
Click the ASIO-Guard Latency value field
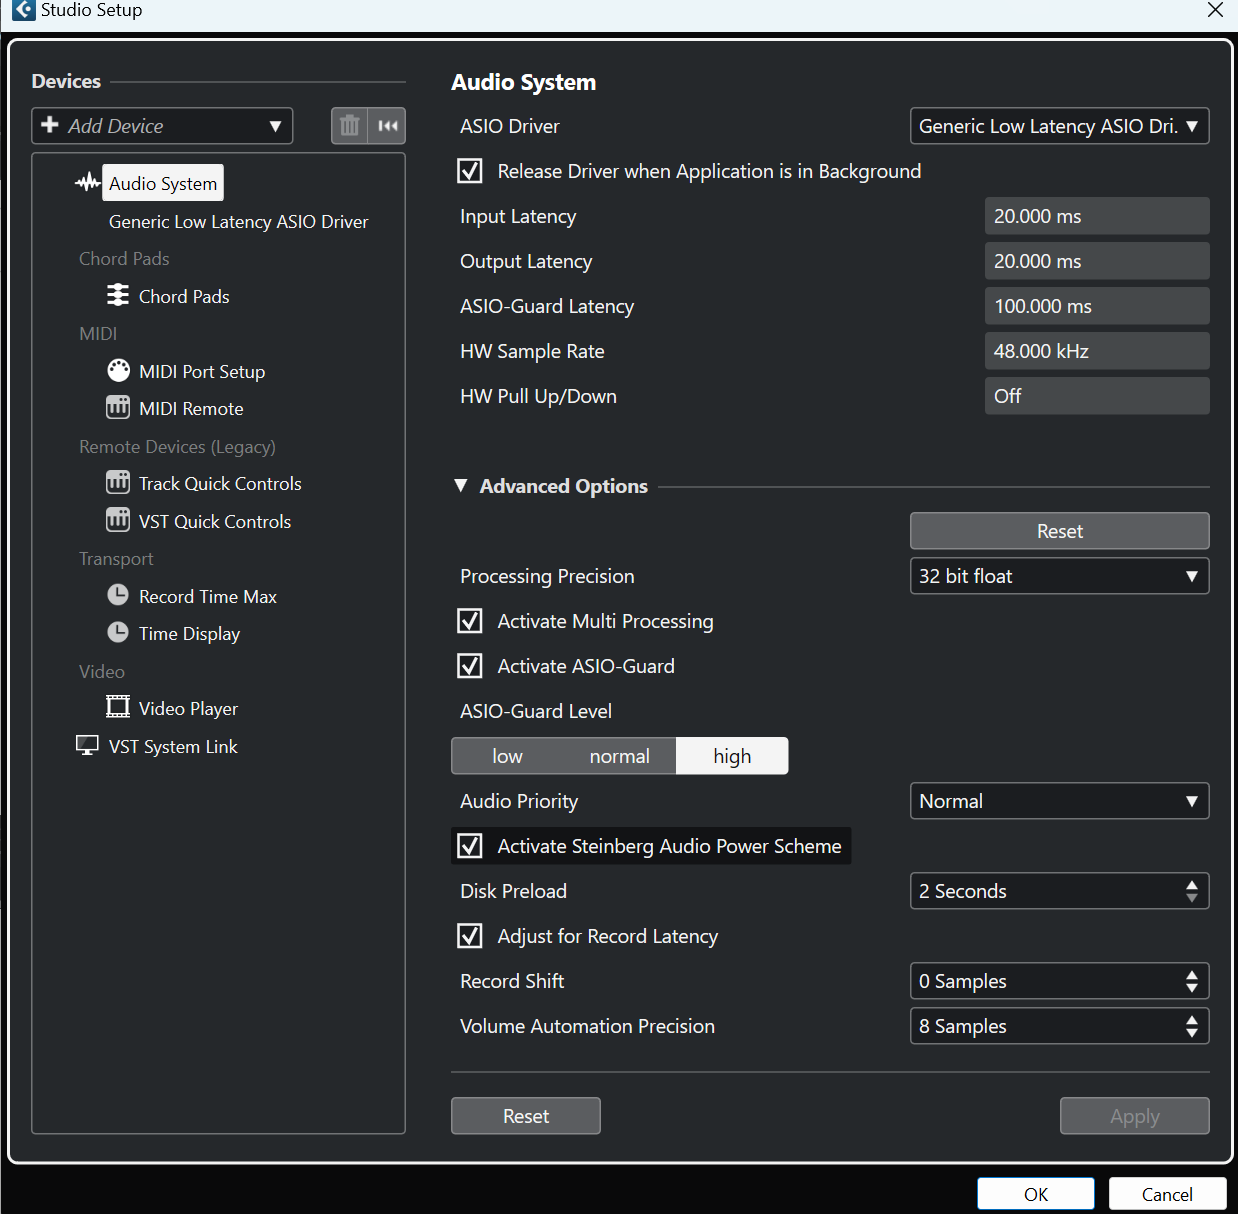pos(1097,306)
